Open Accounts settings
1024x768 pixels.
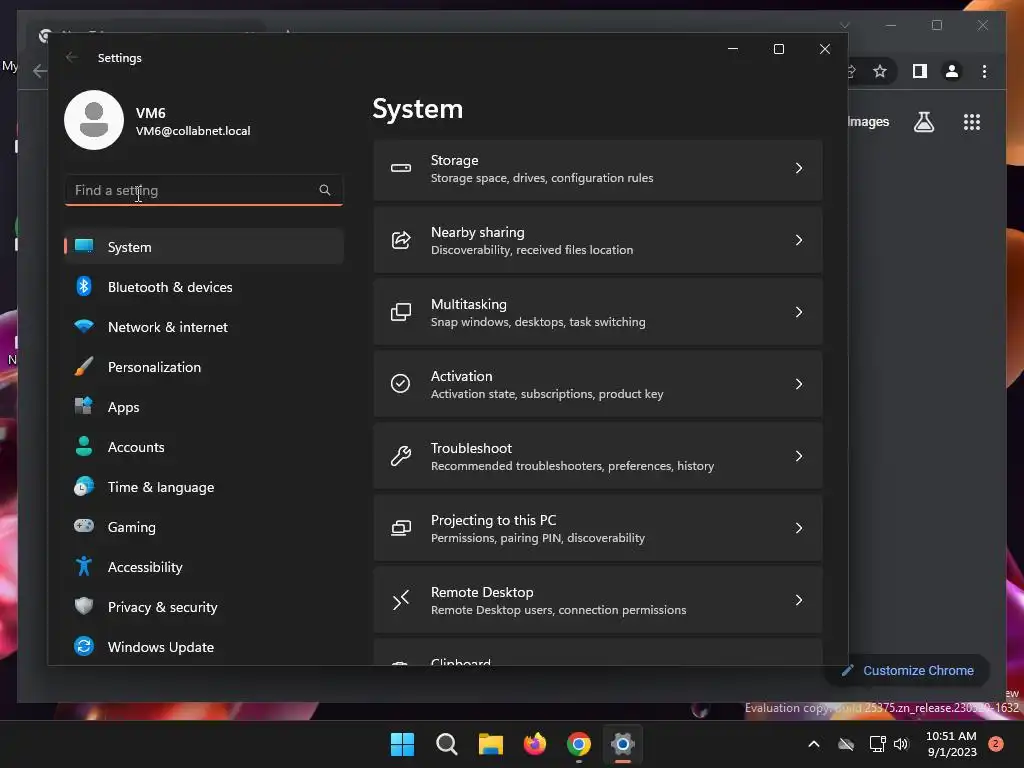tap(204, 447)
